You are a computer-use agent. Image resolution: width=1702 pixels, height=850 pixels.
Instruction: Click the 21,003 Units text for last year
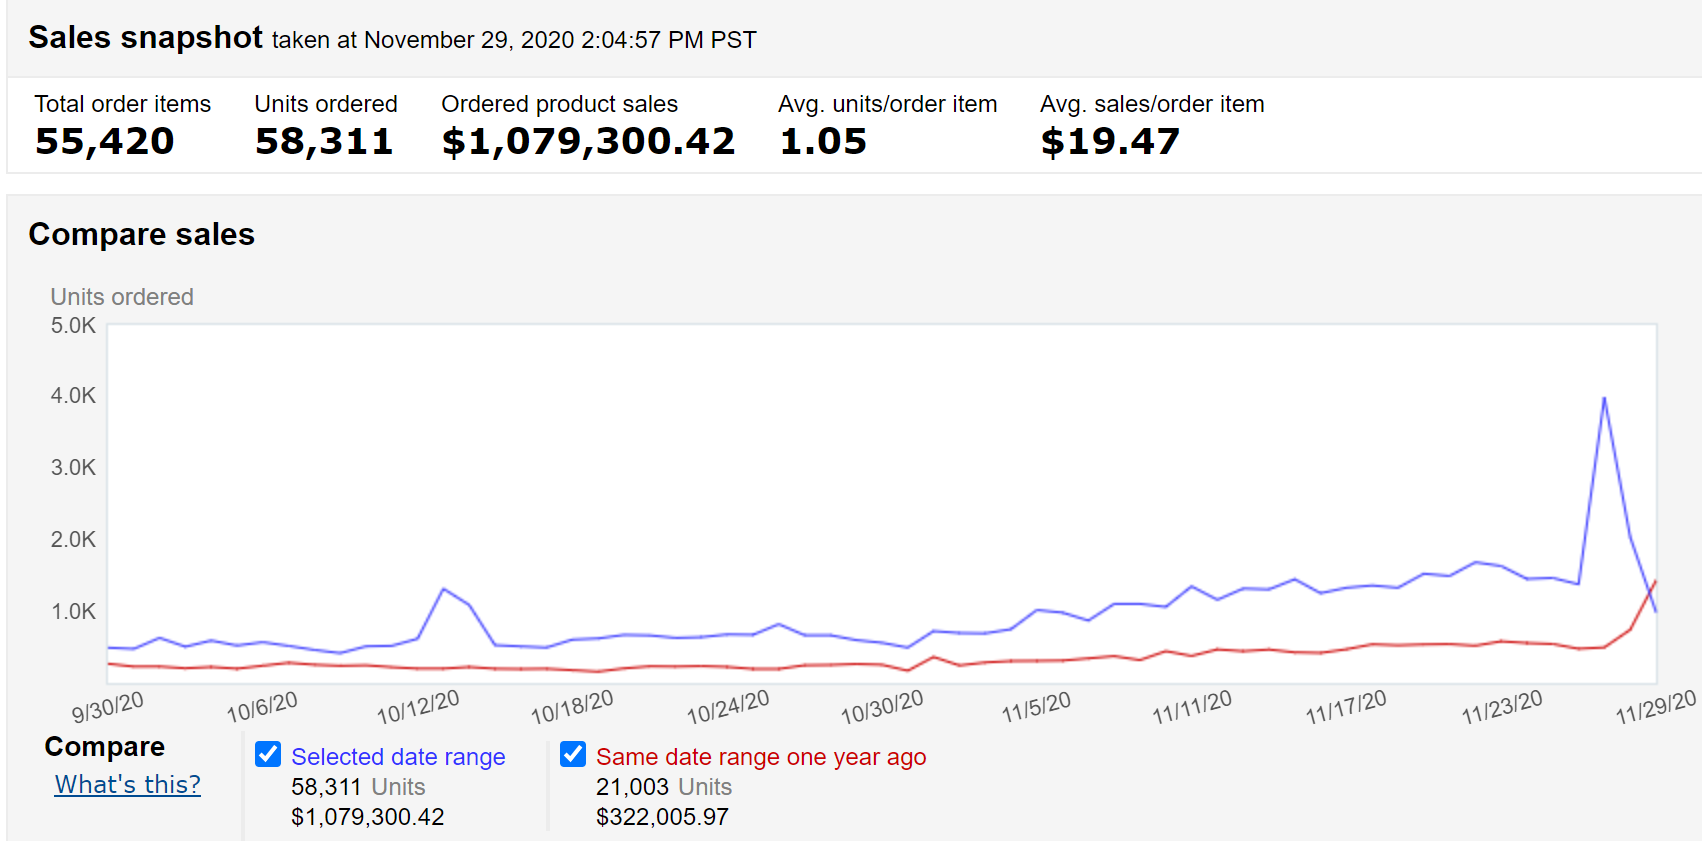(664, 787)
